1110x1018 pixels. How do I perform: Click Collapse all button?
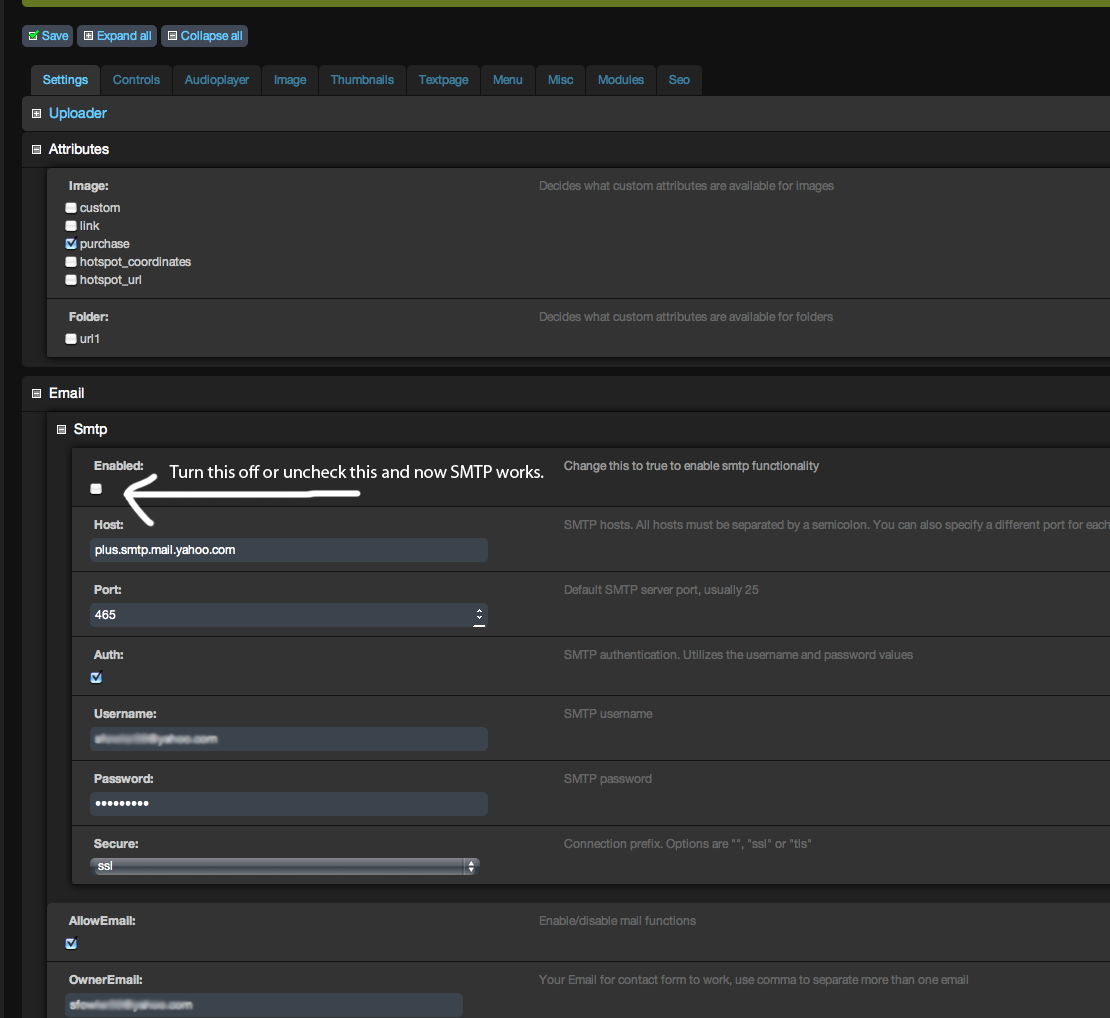205,36
